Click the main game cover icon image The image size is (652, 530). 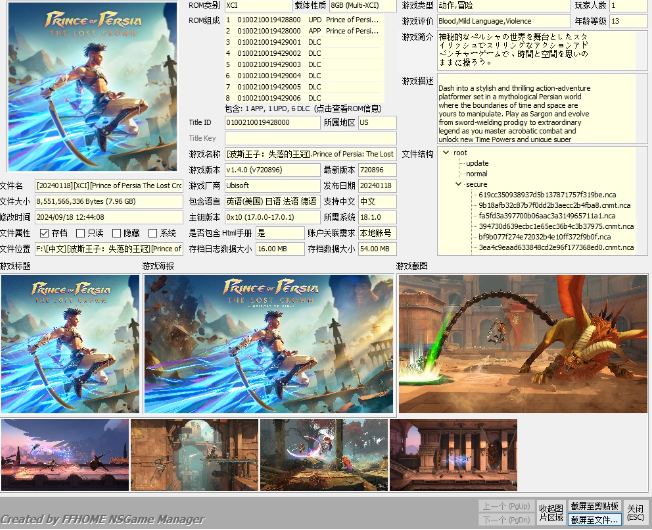pyautogui.click(x=92, y=87)
